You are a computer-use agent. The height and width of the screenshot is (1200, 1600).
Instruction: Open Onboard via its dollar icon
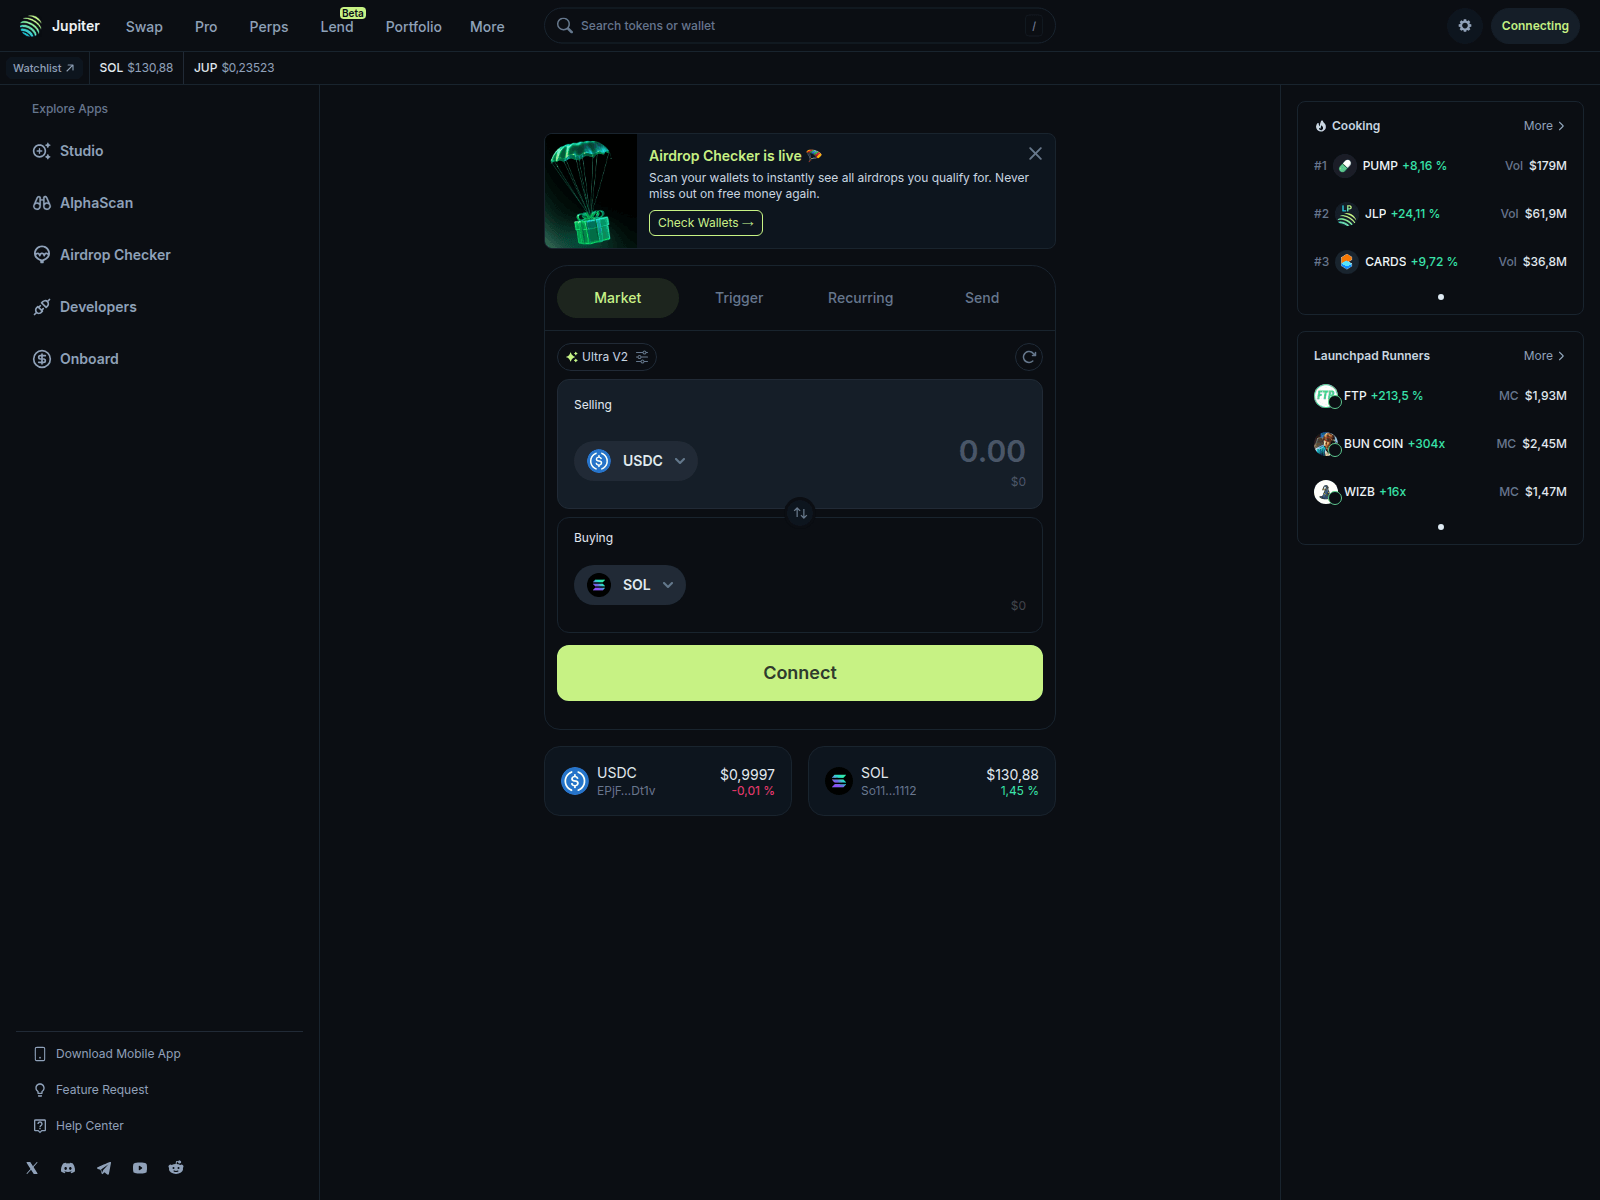pos(41,358)
